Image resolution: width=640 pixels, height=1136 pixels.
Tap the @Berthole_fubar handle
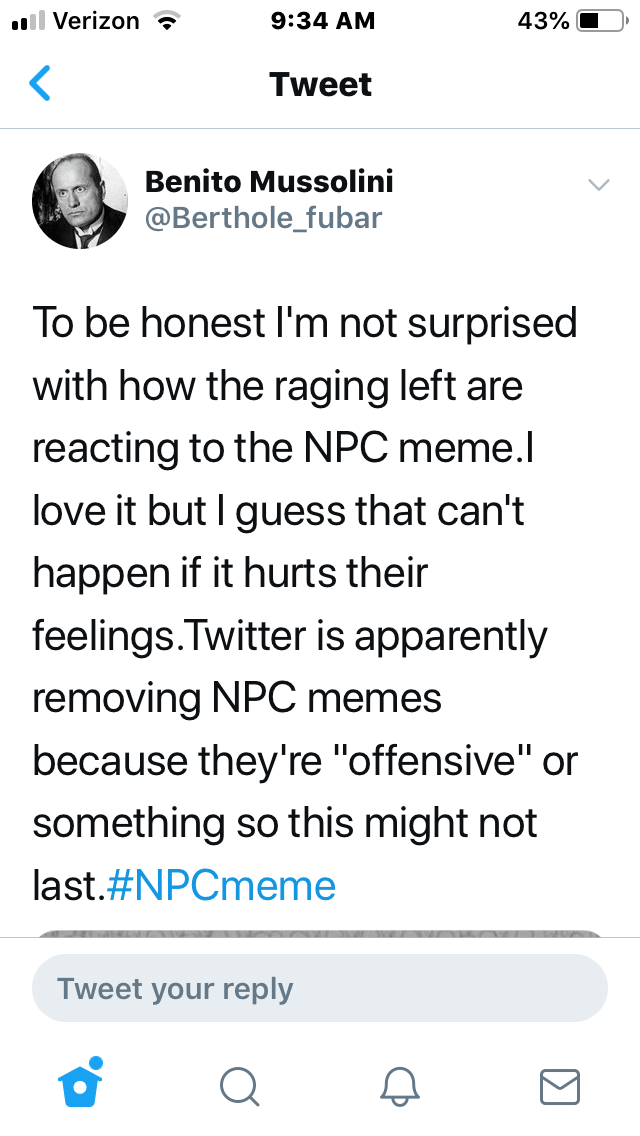click(x=264, y=217)
